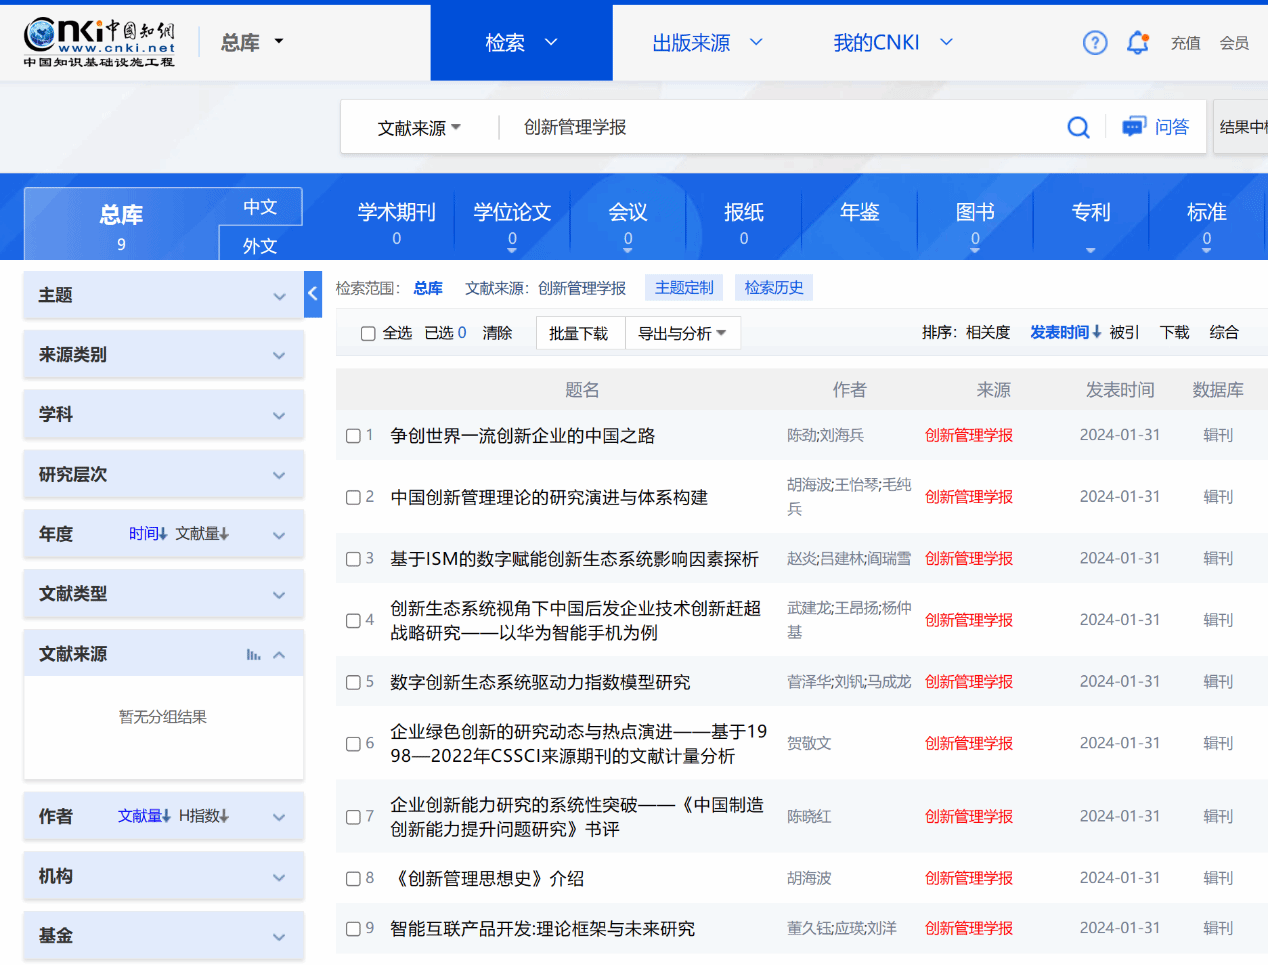The width and height of the screenshot is (1268, 965).
Task: Sort 年度 by 文献量 arrow
Action: coord(203,534)
